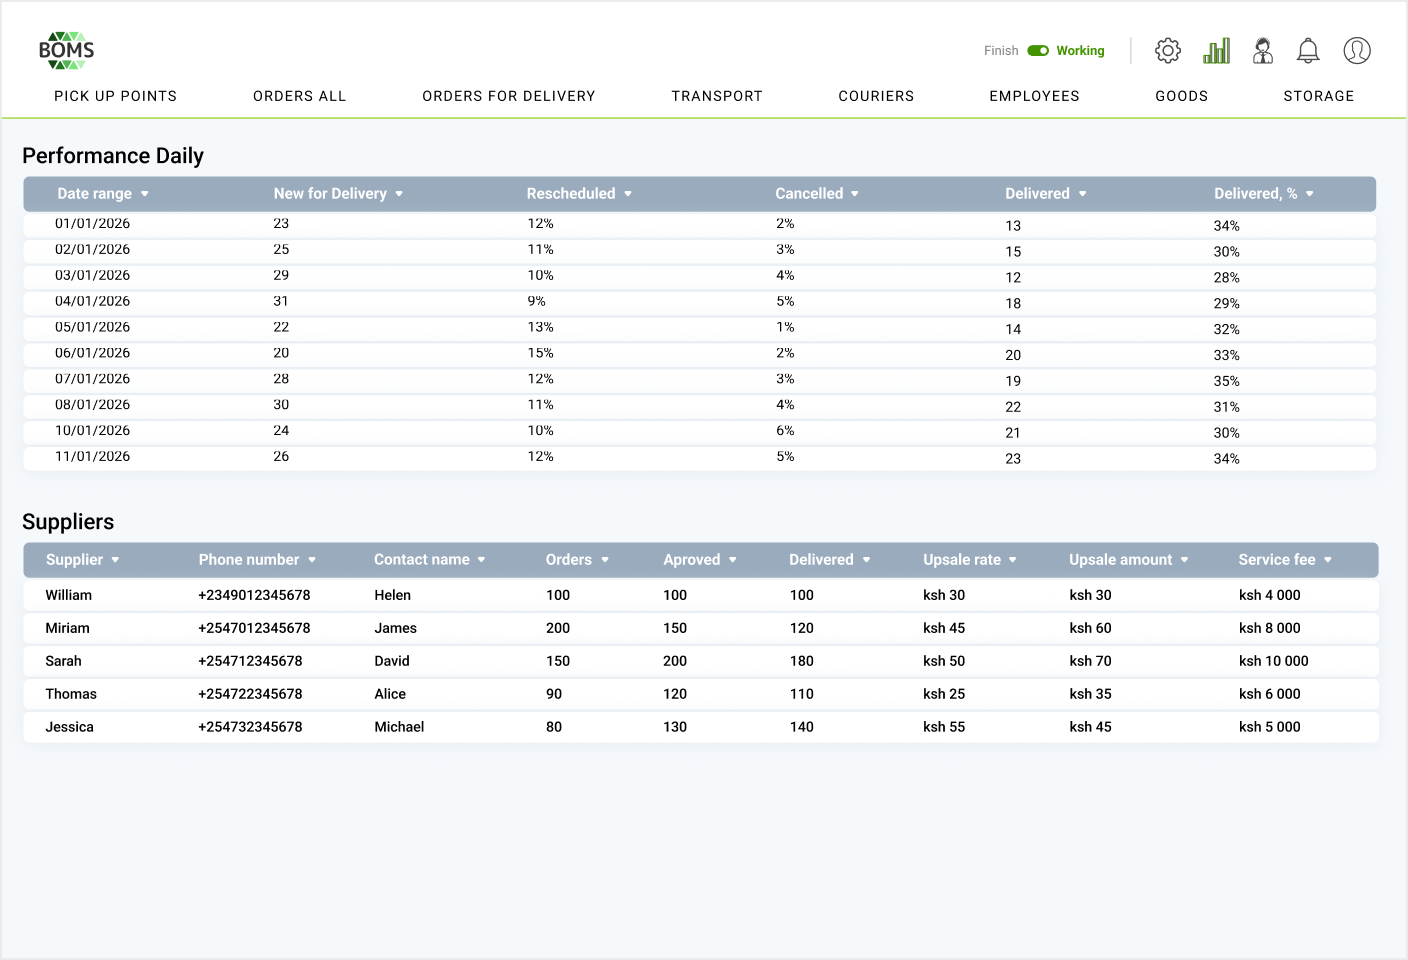
Task: Select supplier William row
Action: (x=69, y=595)
